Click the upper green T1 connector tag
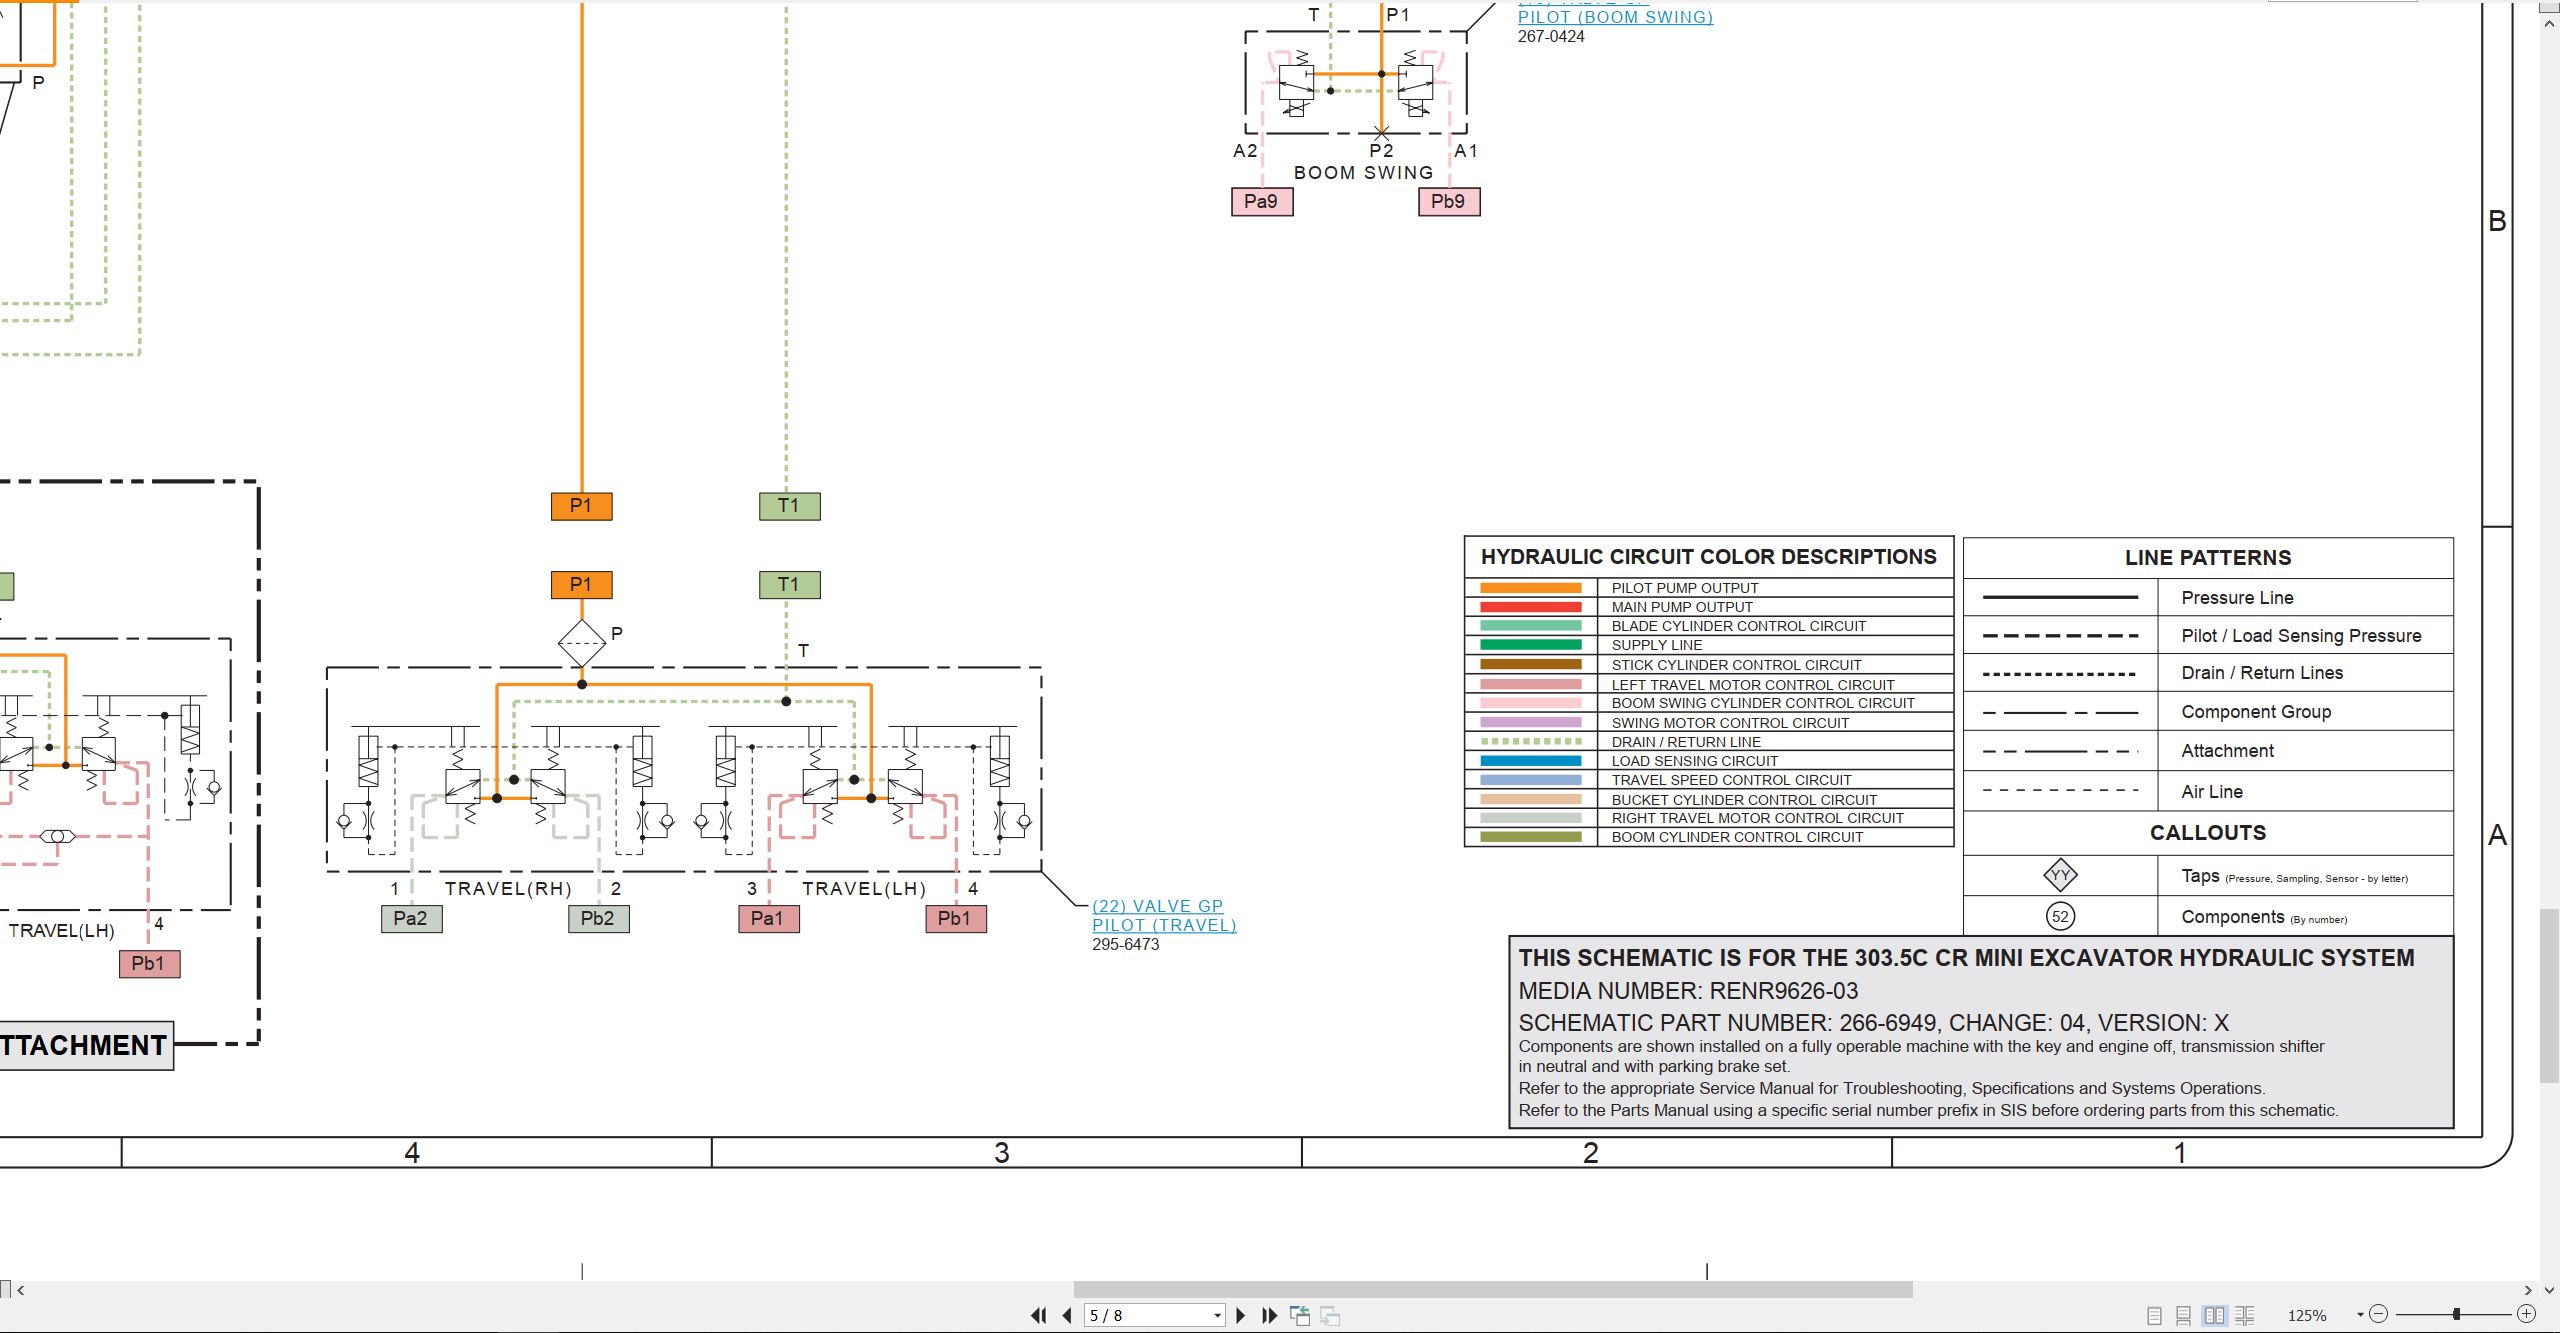Screen dimensions: 2560x1333 [x=789, y=506]
